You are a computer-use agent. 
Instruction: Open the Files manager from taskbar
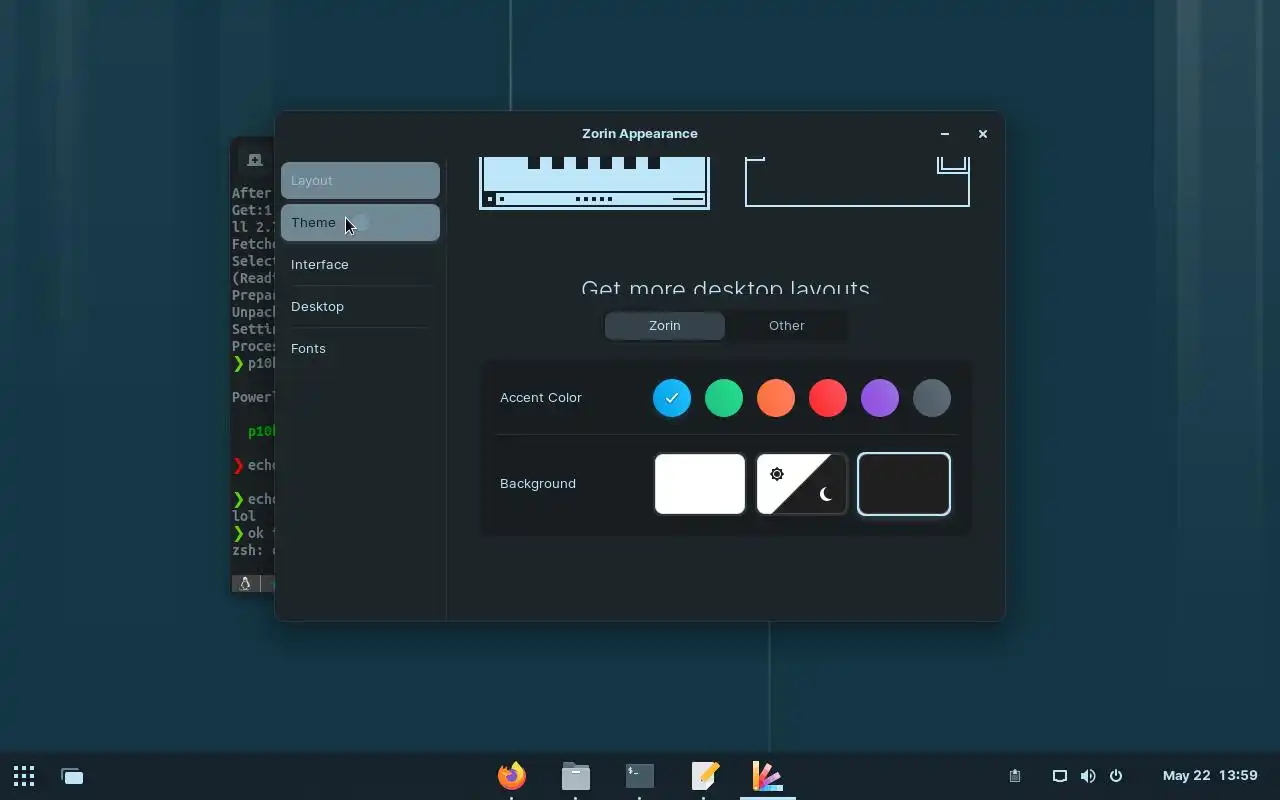tap(576, 776)
